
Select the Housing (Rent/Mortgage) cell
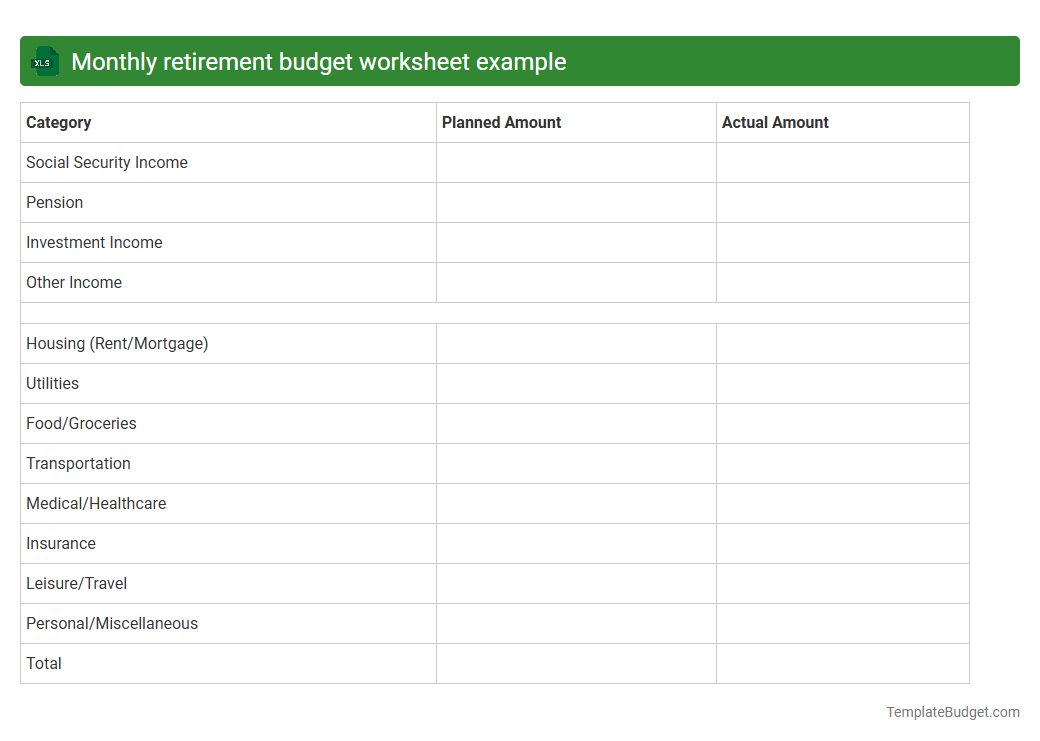tap(117, 343)
